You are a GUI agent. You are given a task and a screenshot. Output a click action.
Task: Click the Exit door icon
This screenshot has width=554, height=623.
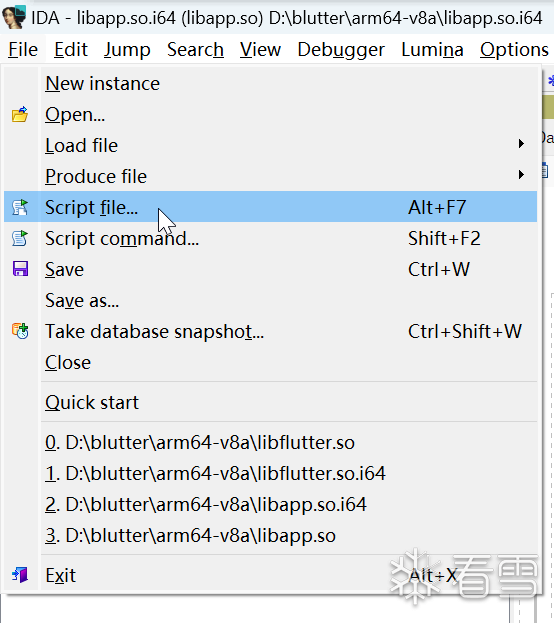click(x=20, y=575)
